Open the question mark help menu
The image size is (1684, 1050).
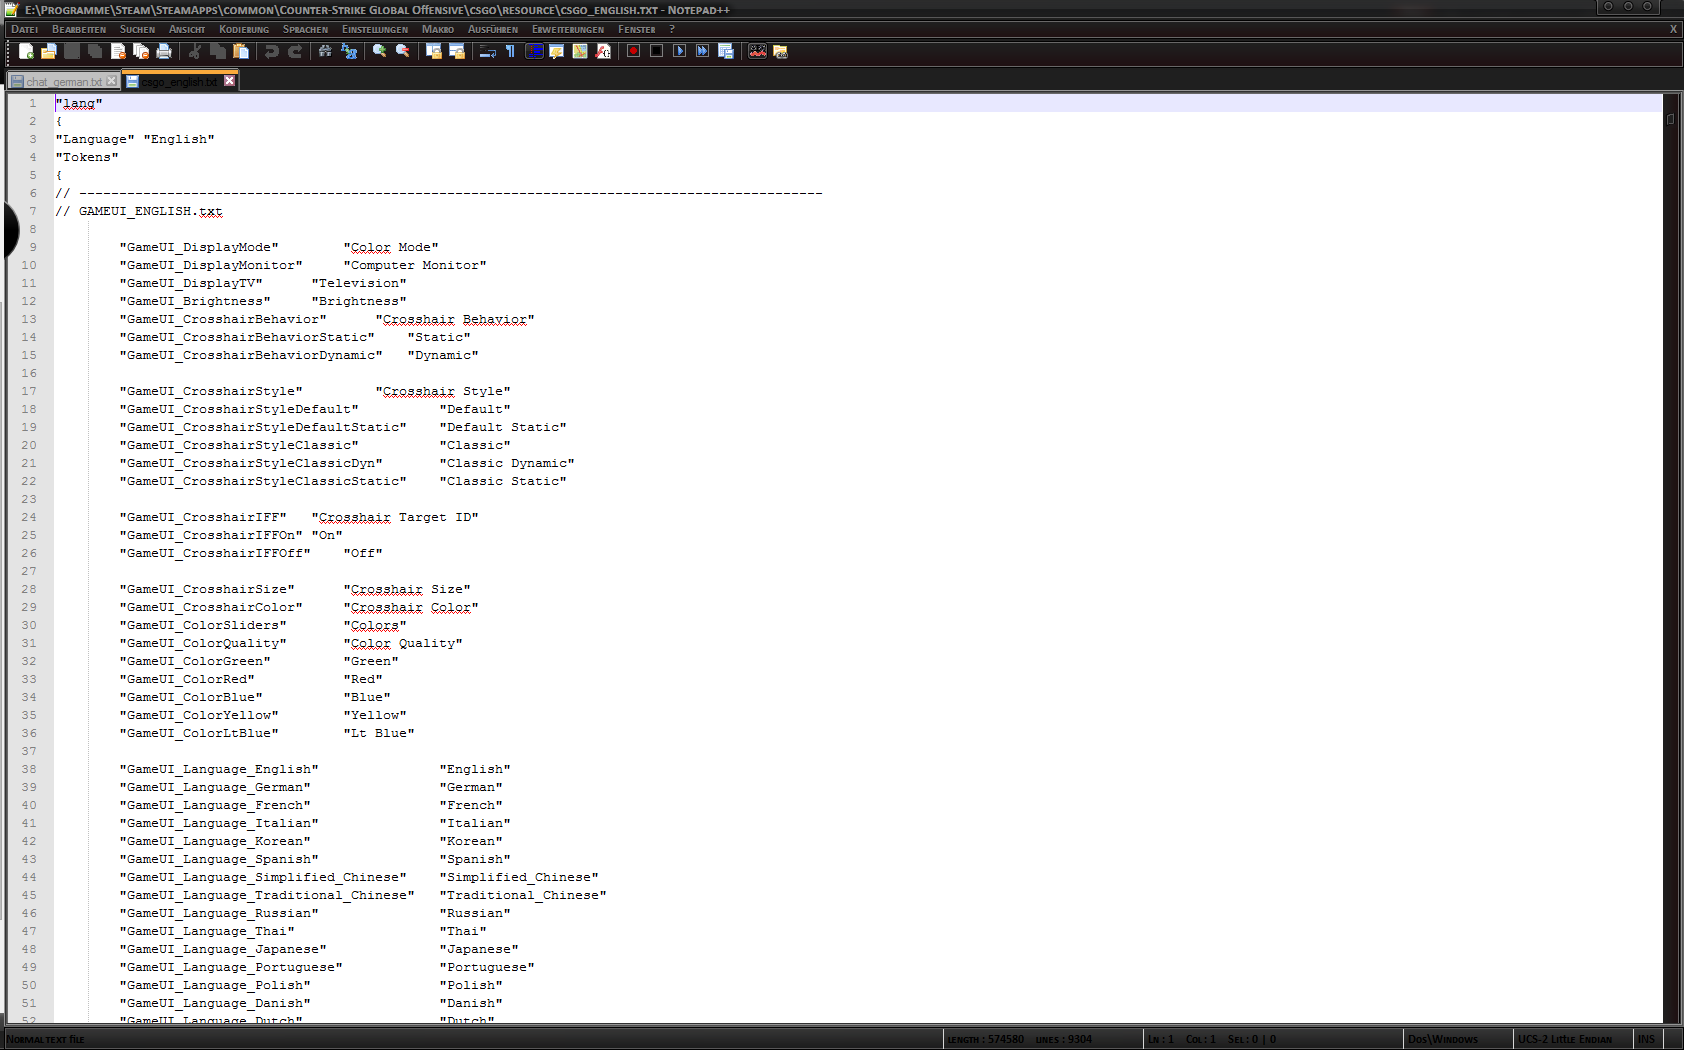coord(672,30)
